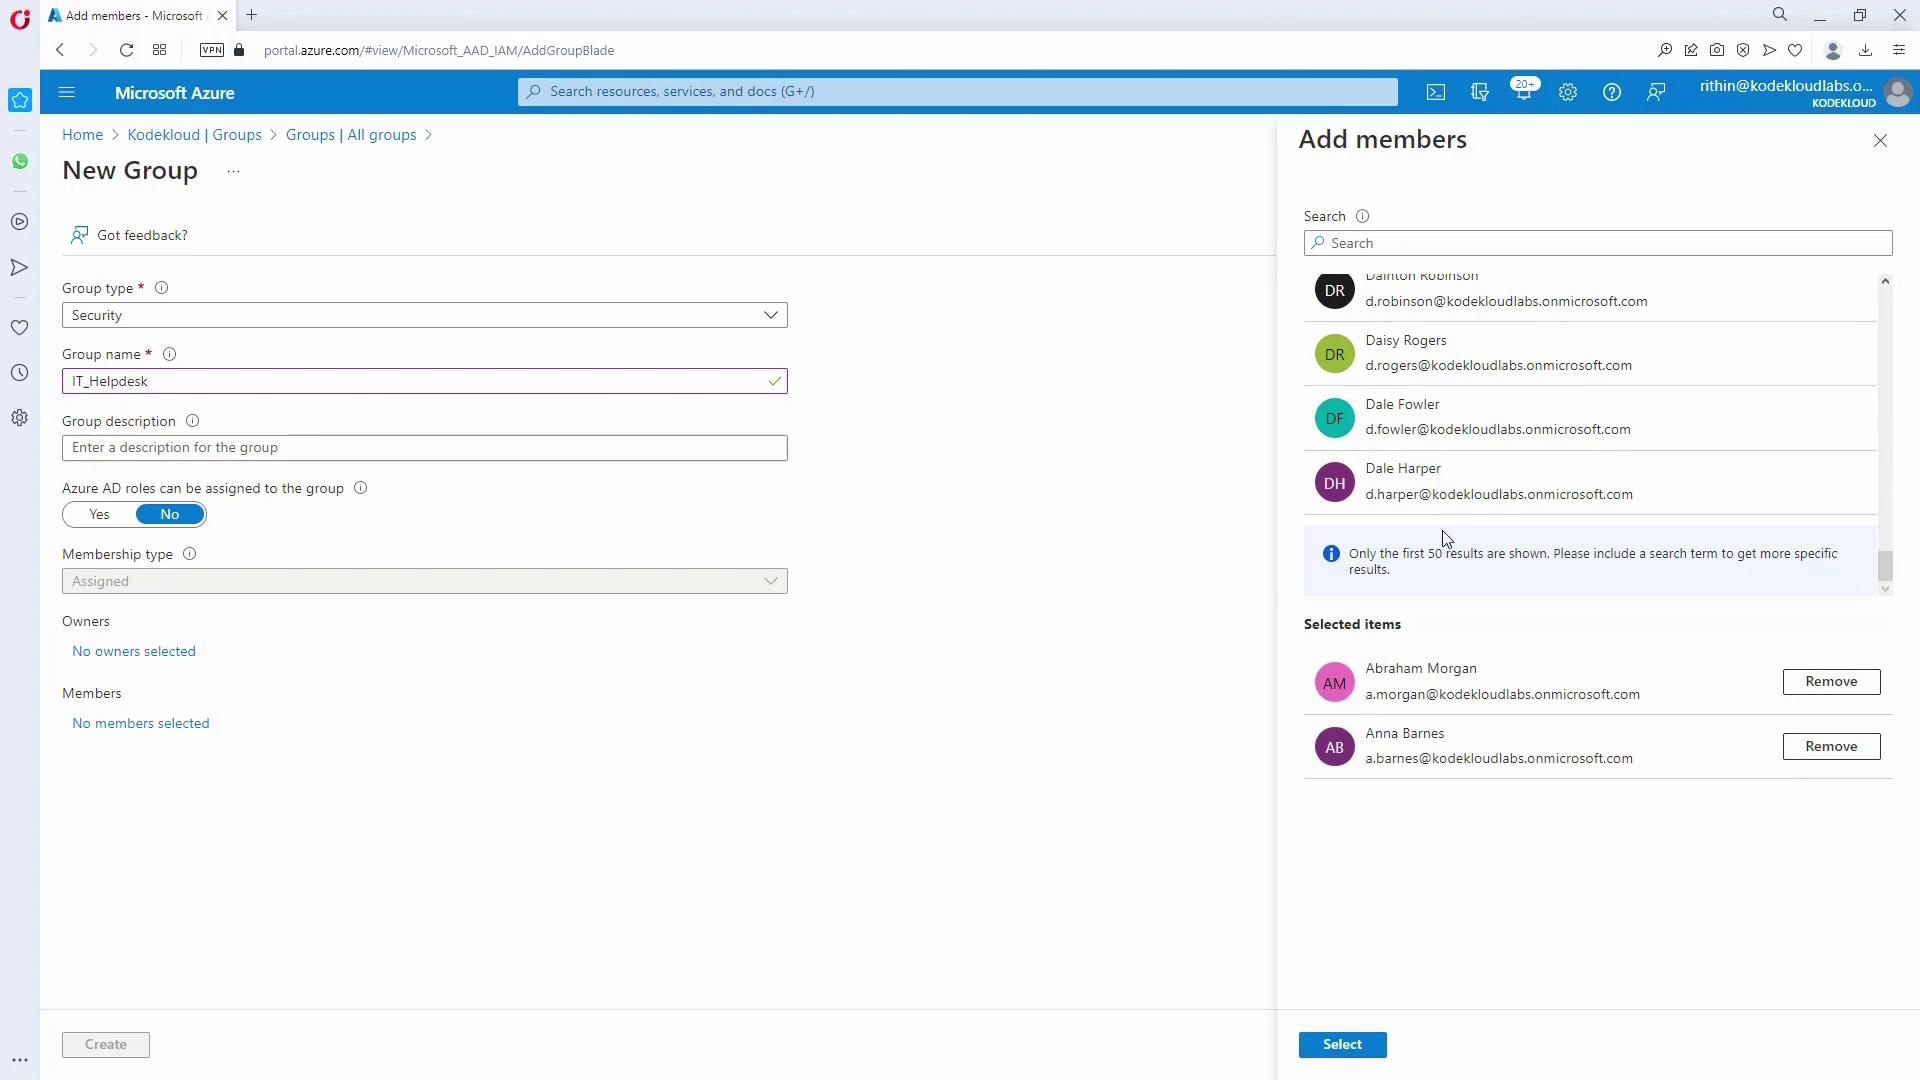The image size is (1920, 1080).
Task: Remove Abraham Morgan from selected items
Action: point(1830,682)
